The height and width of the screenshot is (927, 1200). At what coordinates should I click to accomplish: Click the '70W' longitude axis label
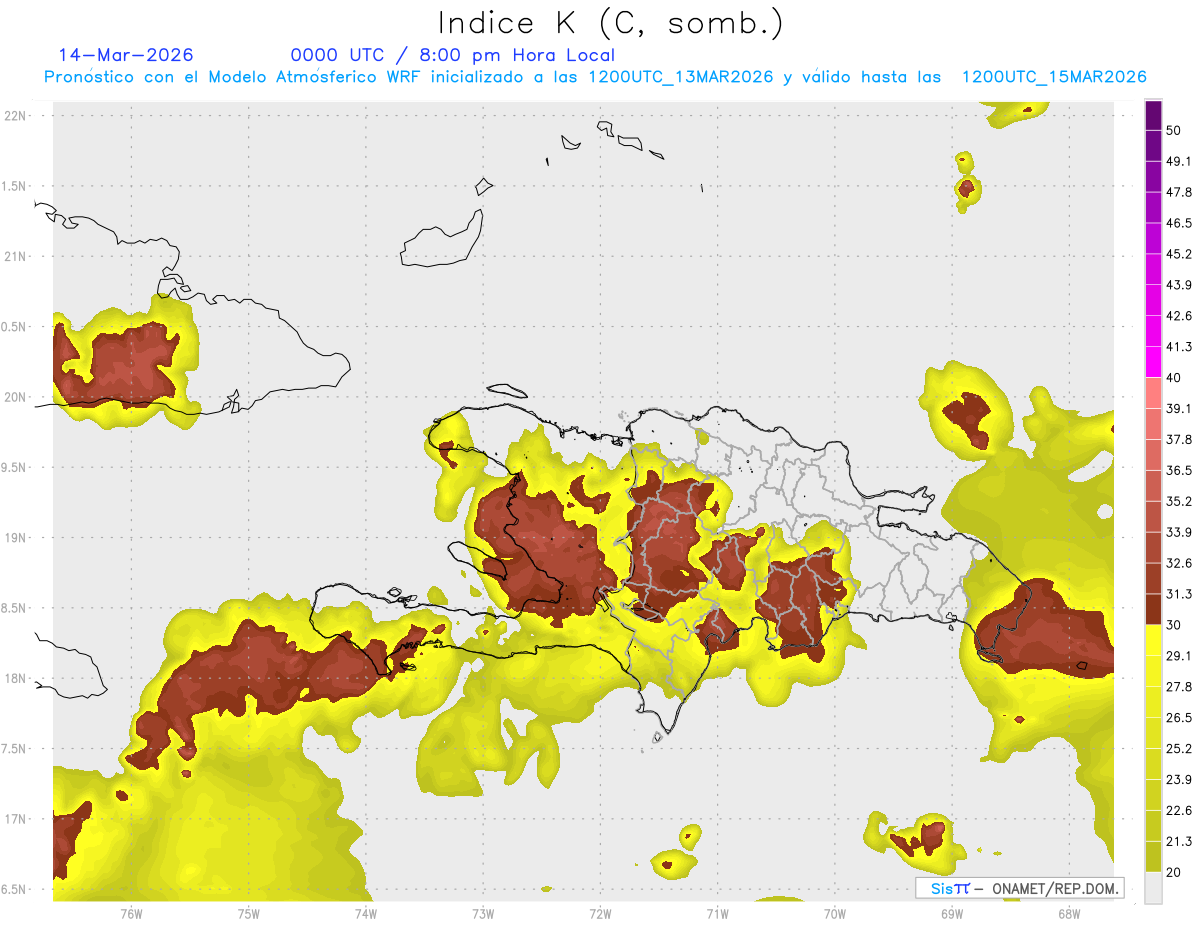pos(834,914)
